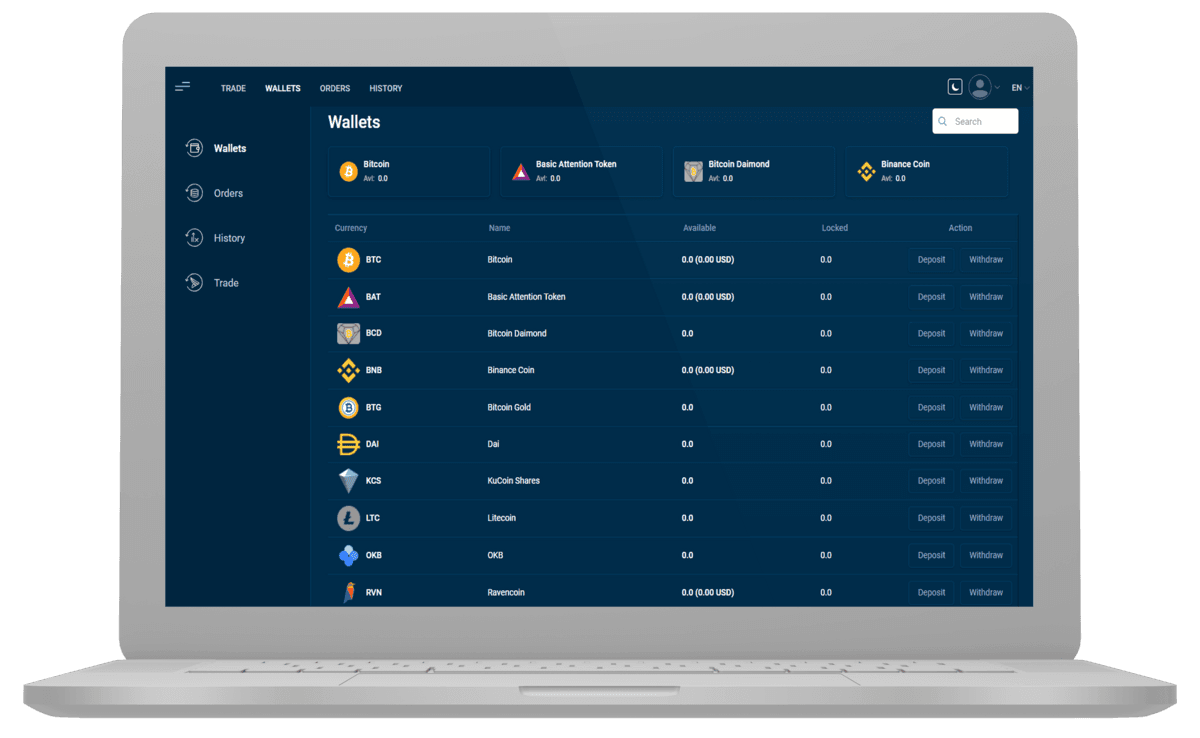This screenshot has height=738, width=1200.
Task: Click Binance Coin card icon
Action: pyautogui.click(x=866, y=172)
